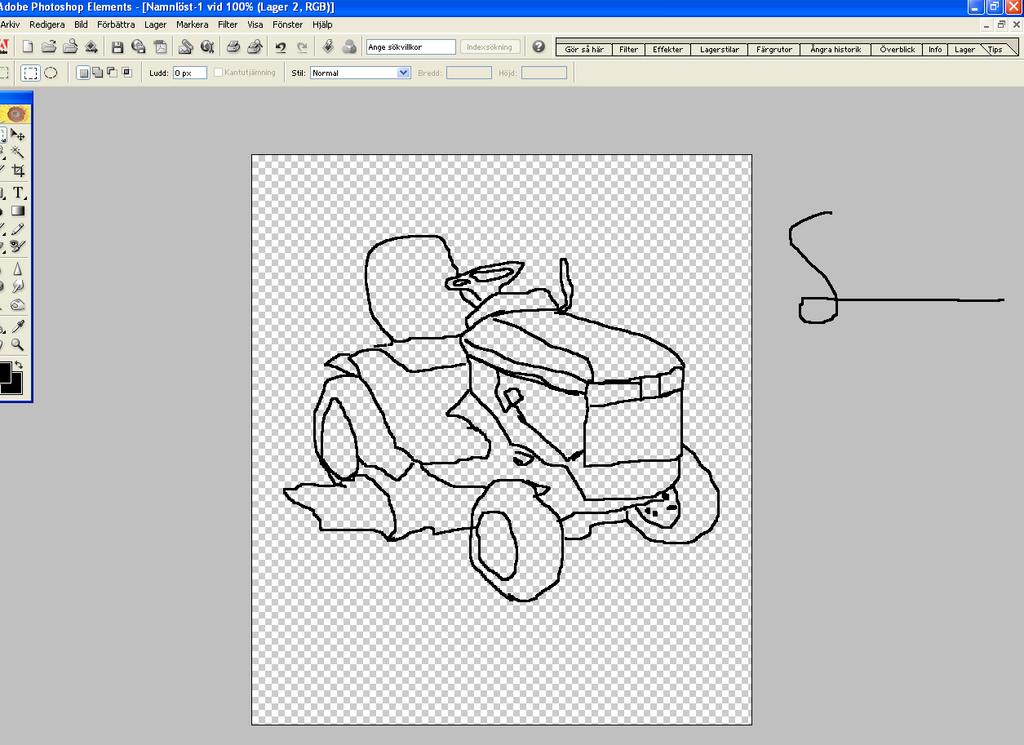Open the Hjälp menu

coord(322,25)
